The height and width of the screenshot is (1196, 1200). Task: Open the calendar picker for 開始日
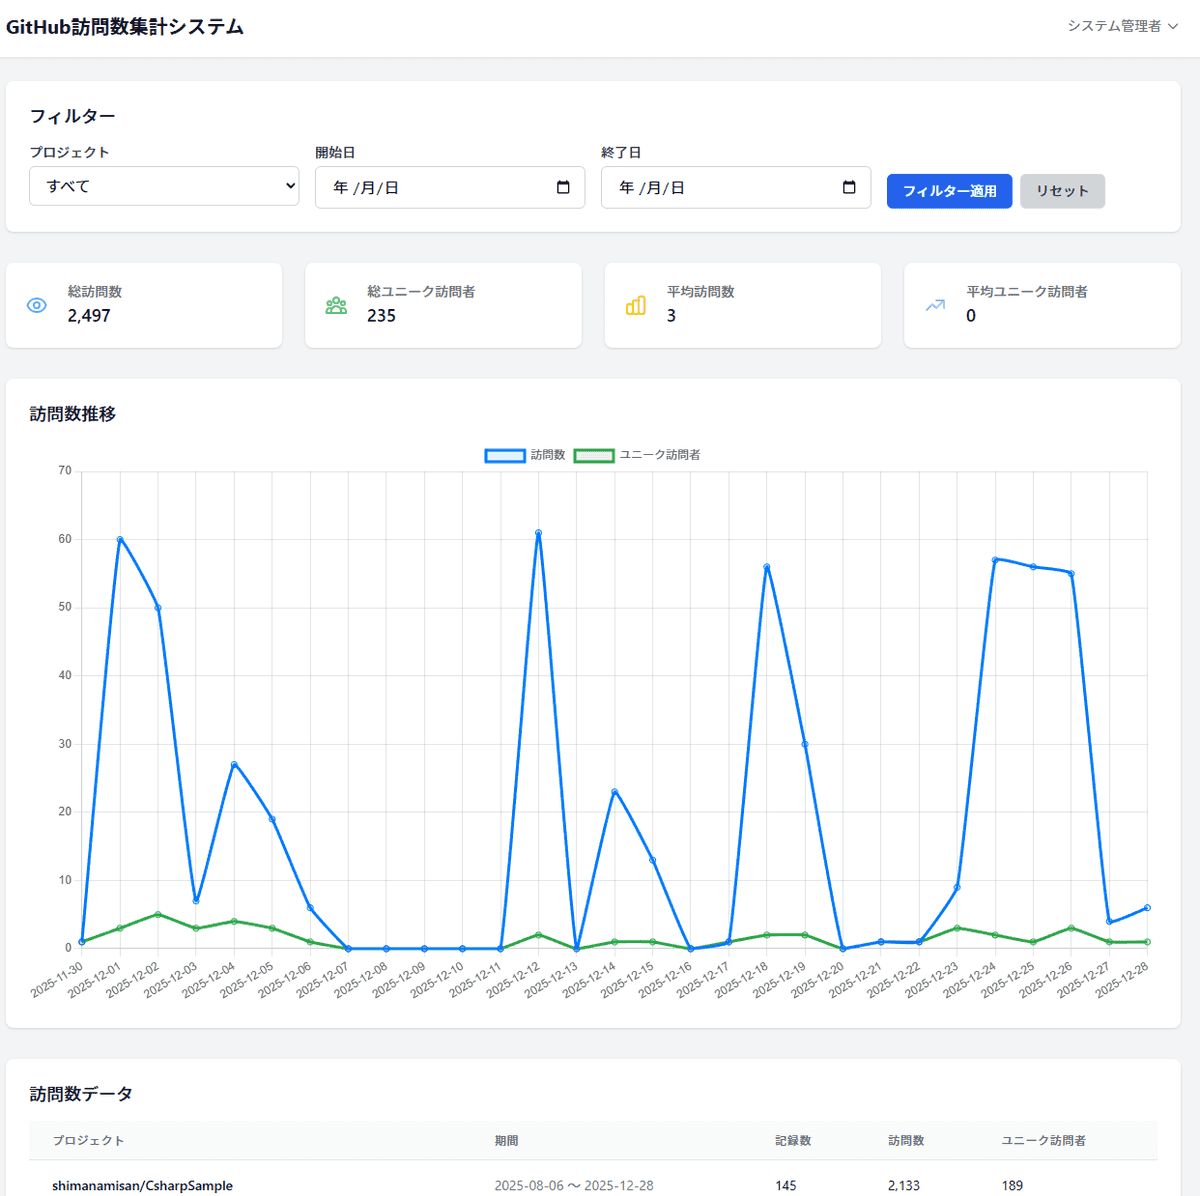click(x=560, y=187)
